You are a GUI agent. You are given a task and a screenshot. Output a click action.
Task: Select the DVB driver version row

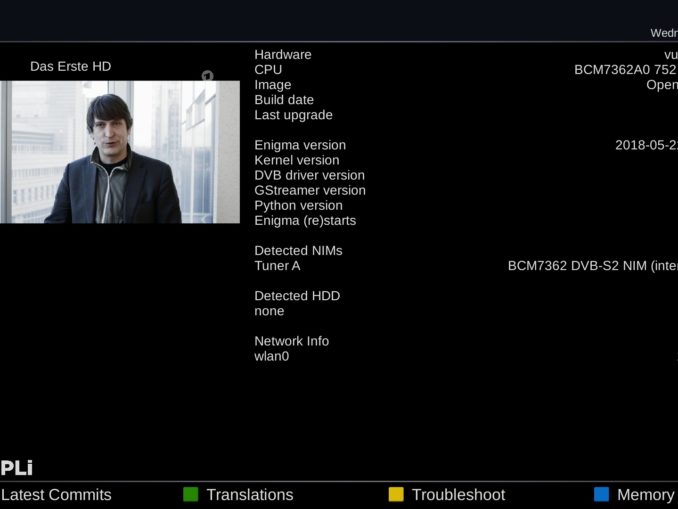pos(310,175)
